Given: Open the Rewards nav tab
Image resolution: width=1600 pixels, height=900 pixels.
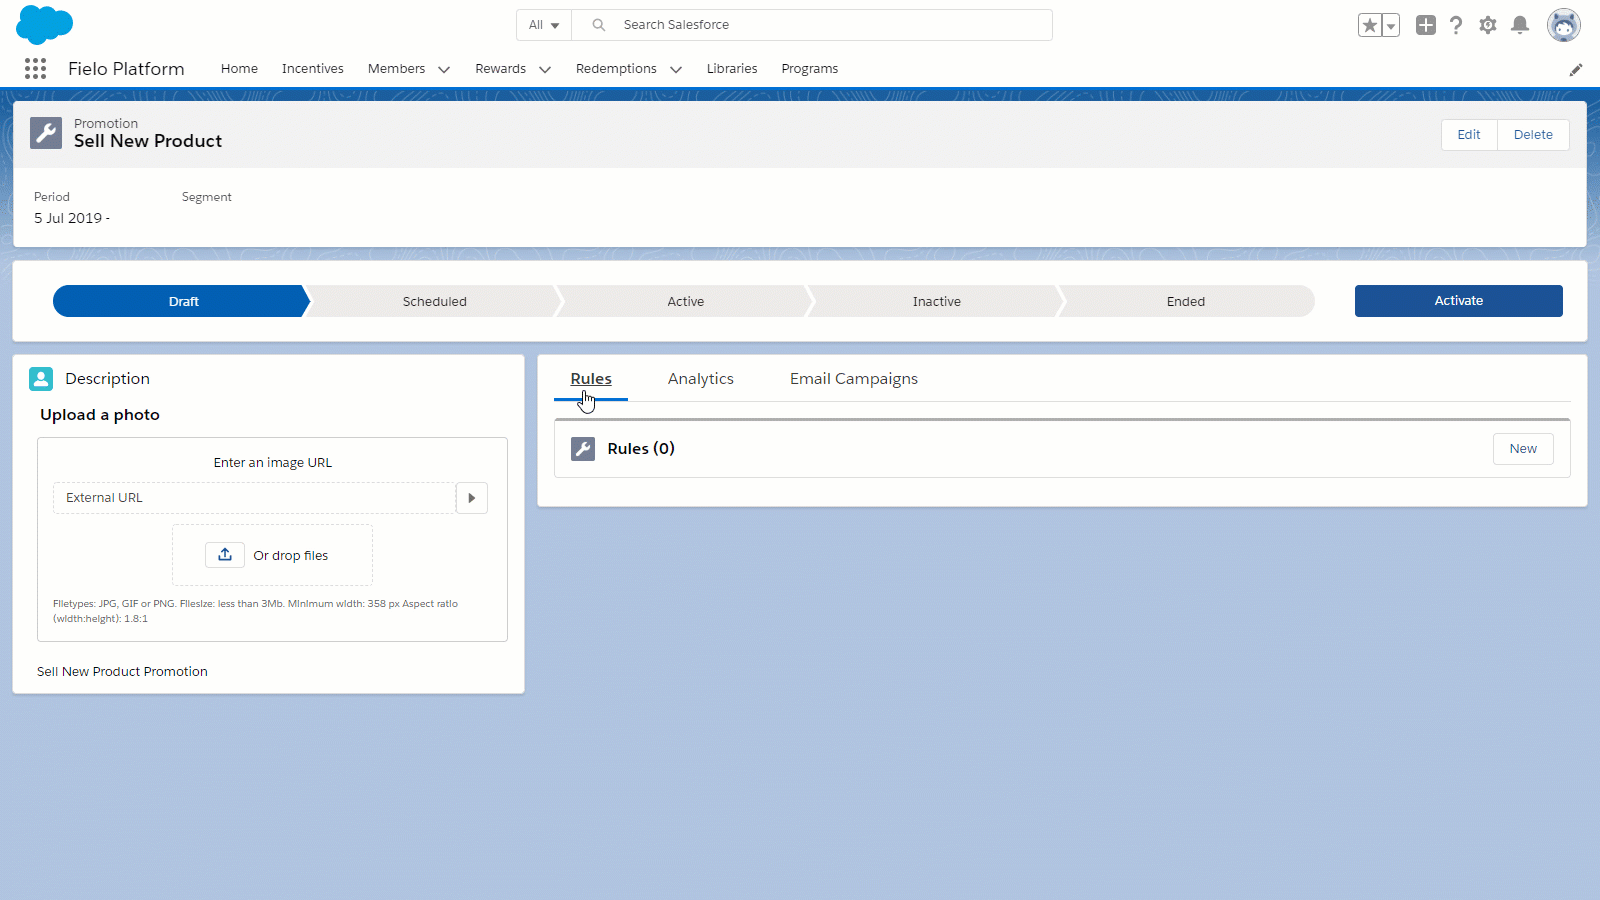Looking at the screenshot, I should tap(501, 69).
